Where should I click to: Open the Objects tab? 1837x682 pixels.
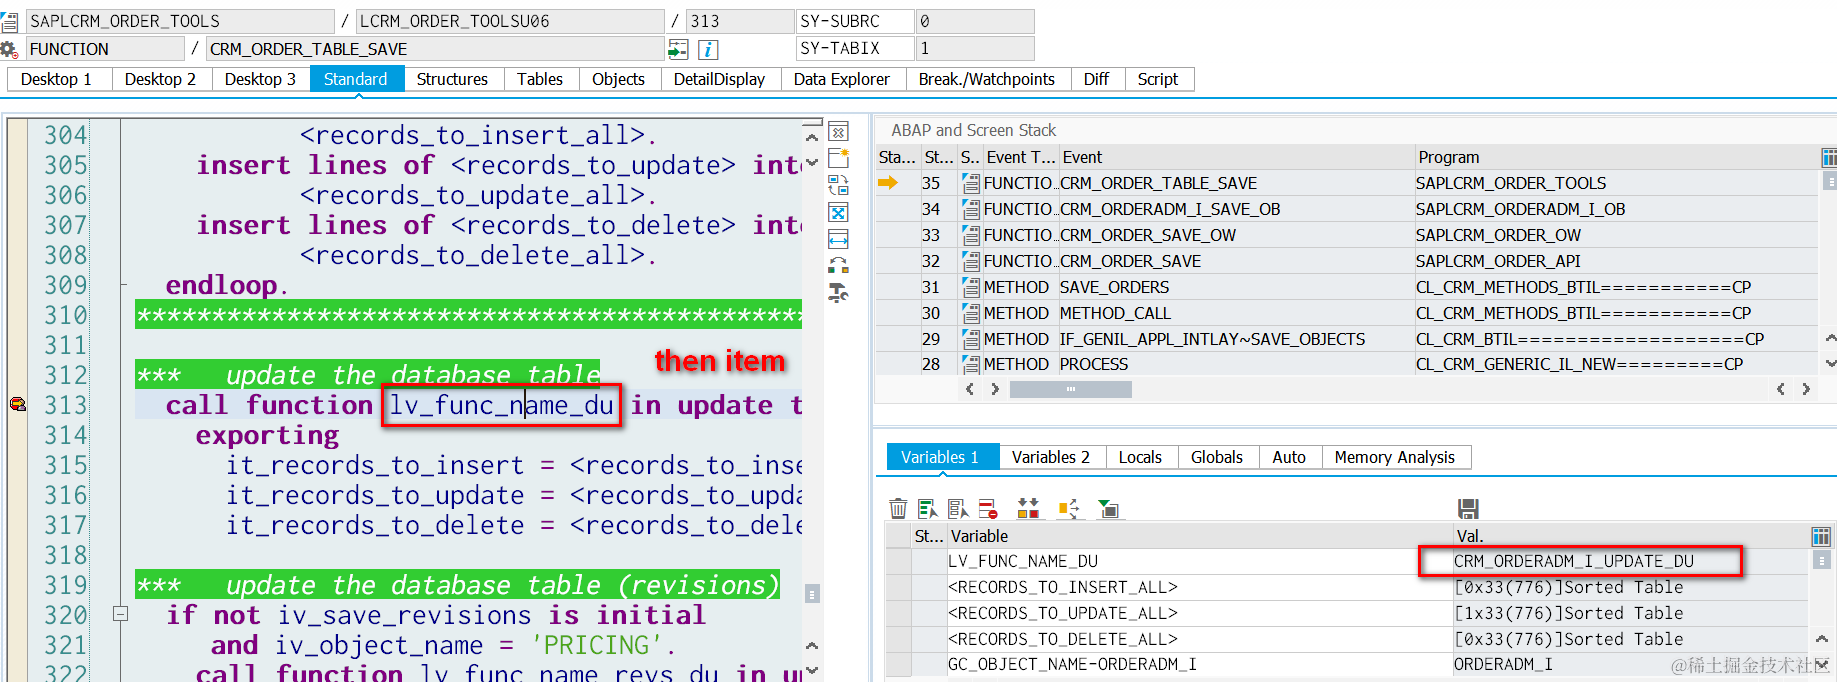[x=618, y=79]
